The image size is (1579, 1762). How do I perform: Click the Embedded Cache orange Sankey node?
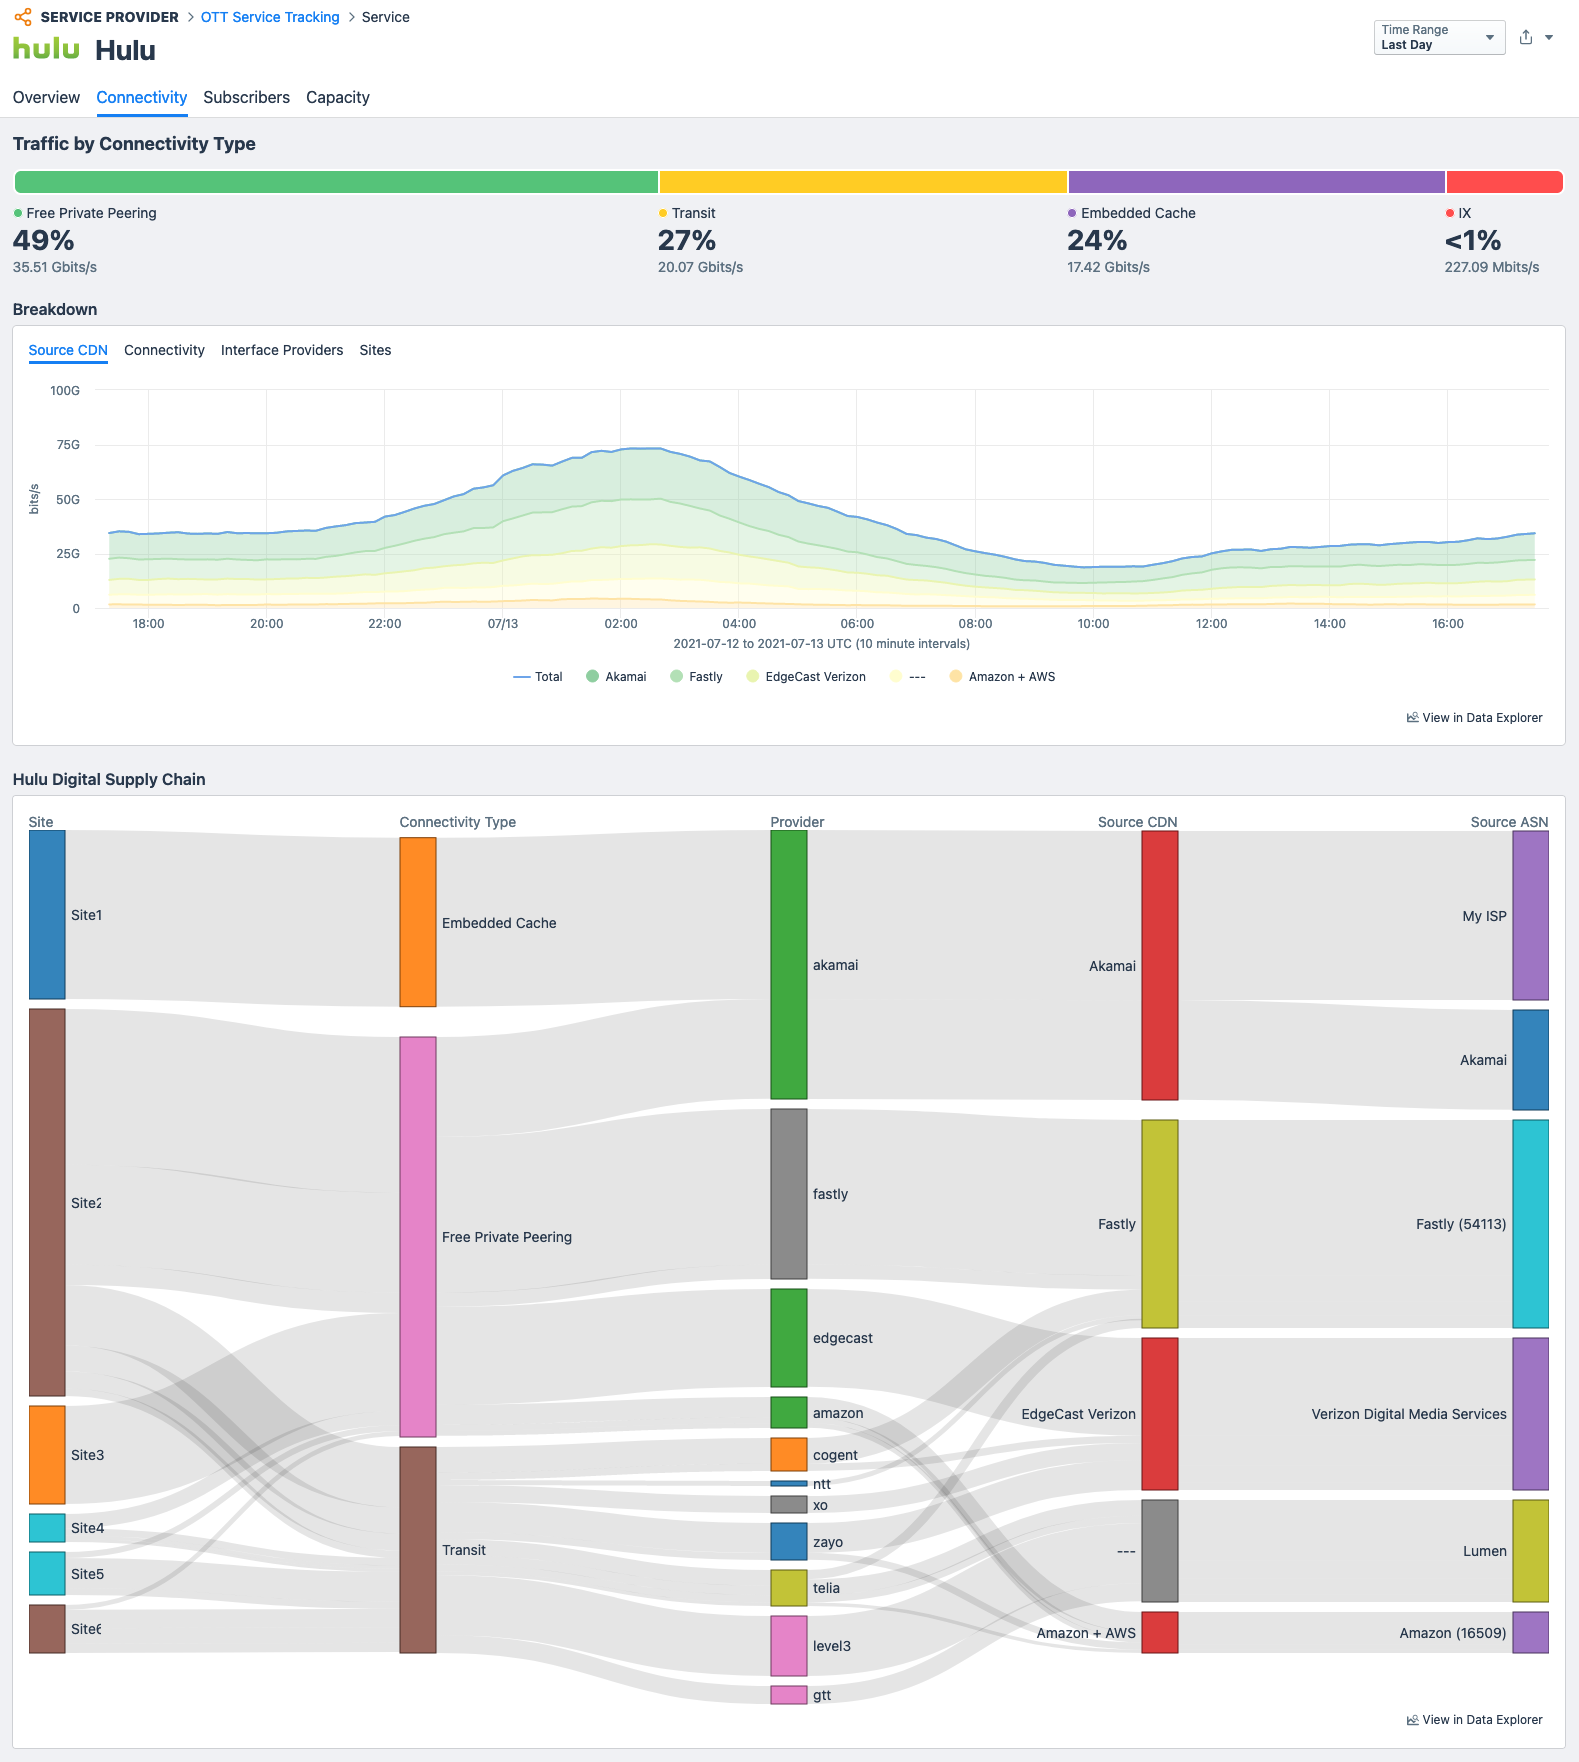[x=418, y=922]
